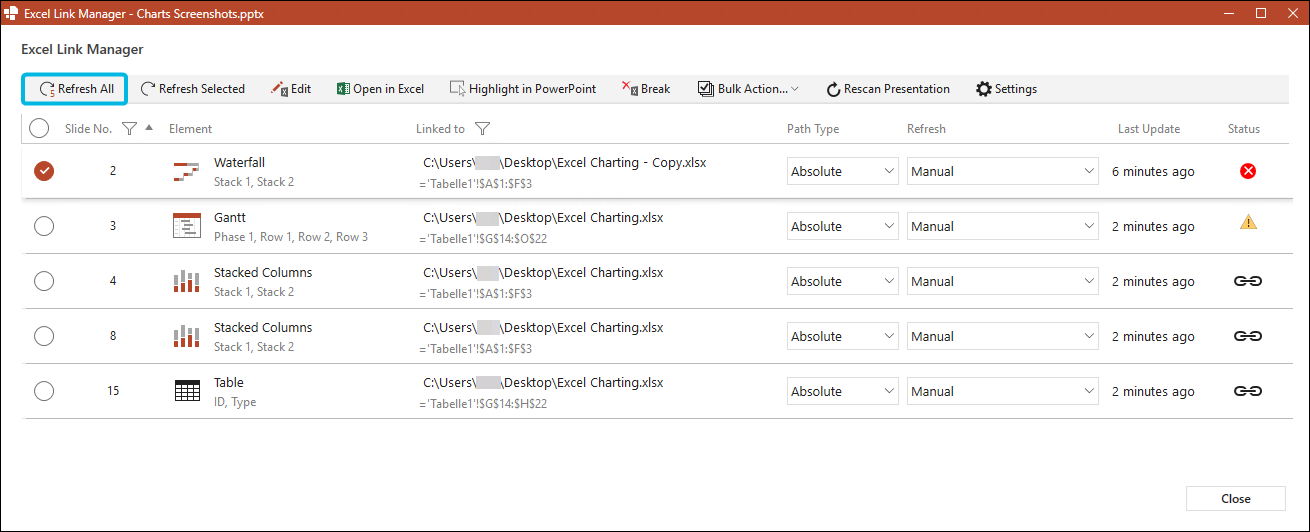This screenshot has height=532, width=1310.
Task: Click the Table element name
Action: (x=229, y=382)
